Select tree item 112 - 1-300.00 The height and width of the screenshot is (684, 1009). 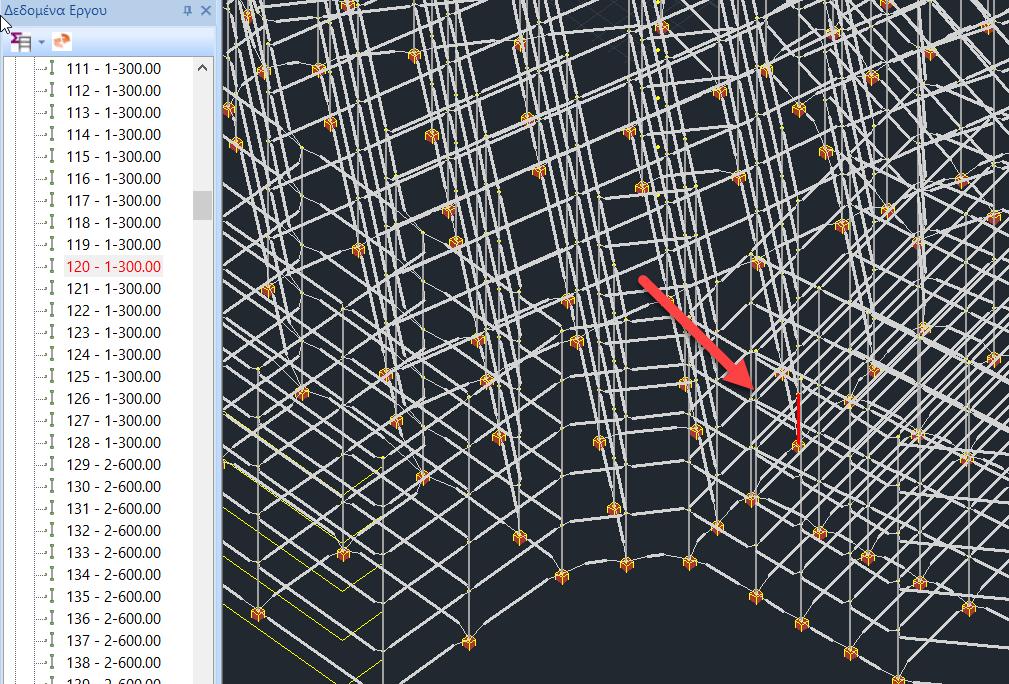(113, 91)
